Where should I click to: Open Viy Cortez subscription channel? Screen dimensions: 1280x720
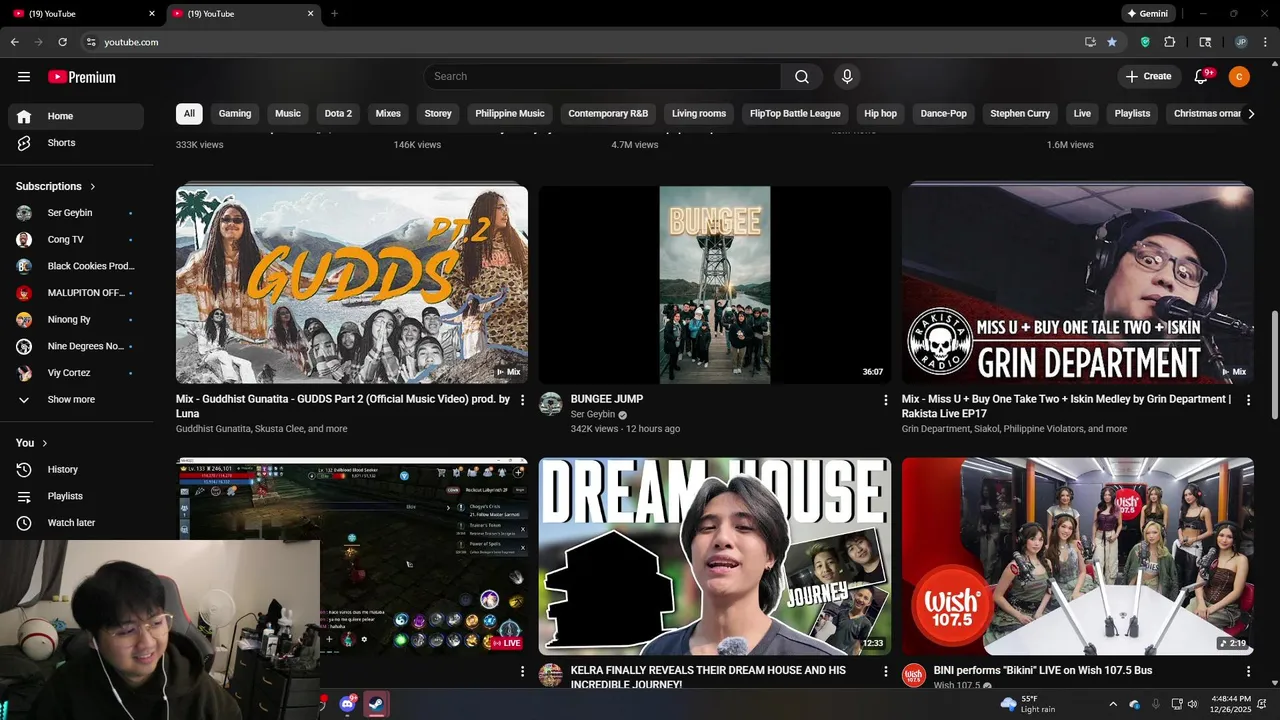76,373
